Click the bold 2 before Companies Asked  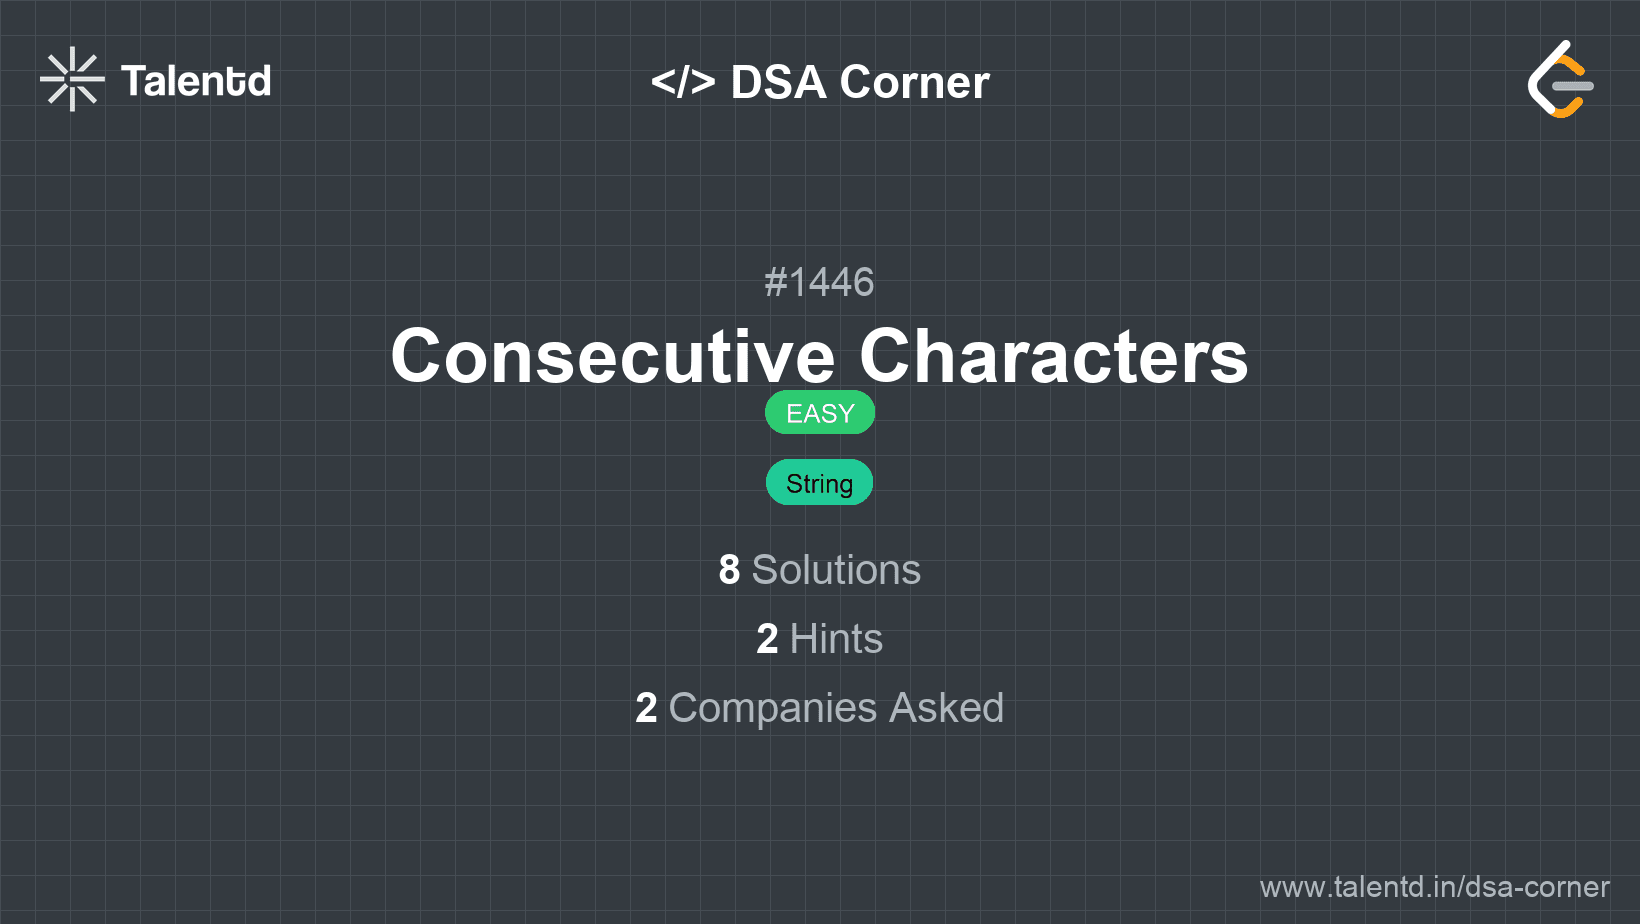click(x=646, y=708)
